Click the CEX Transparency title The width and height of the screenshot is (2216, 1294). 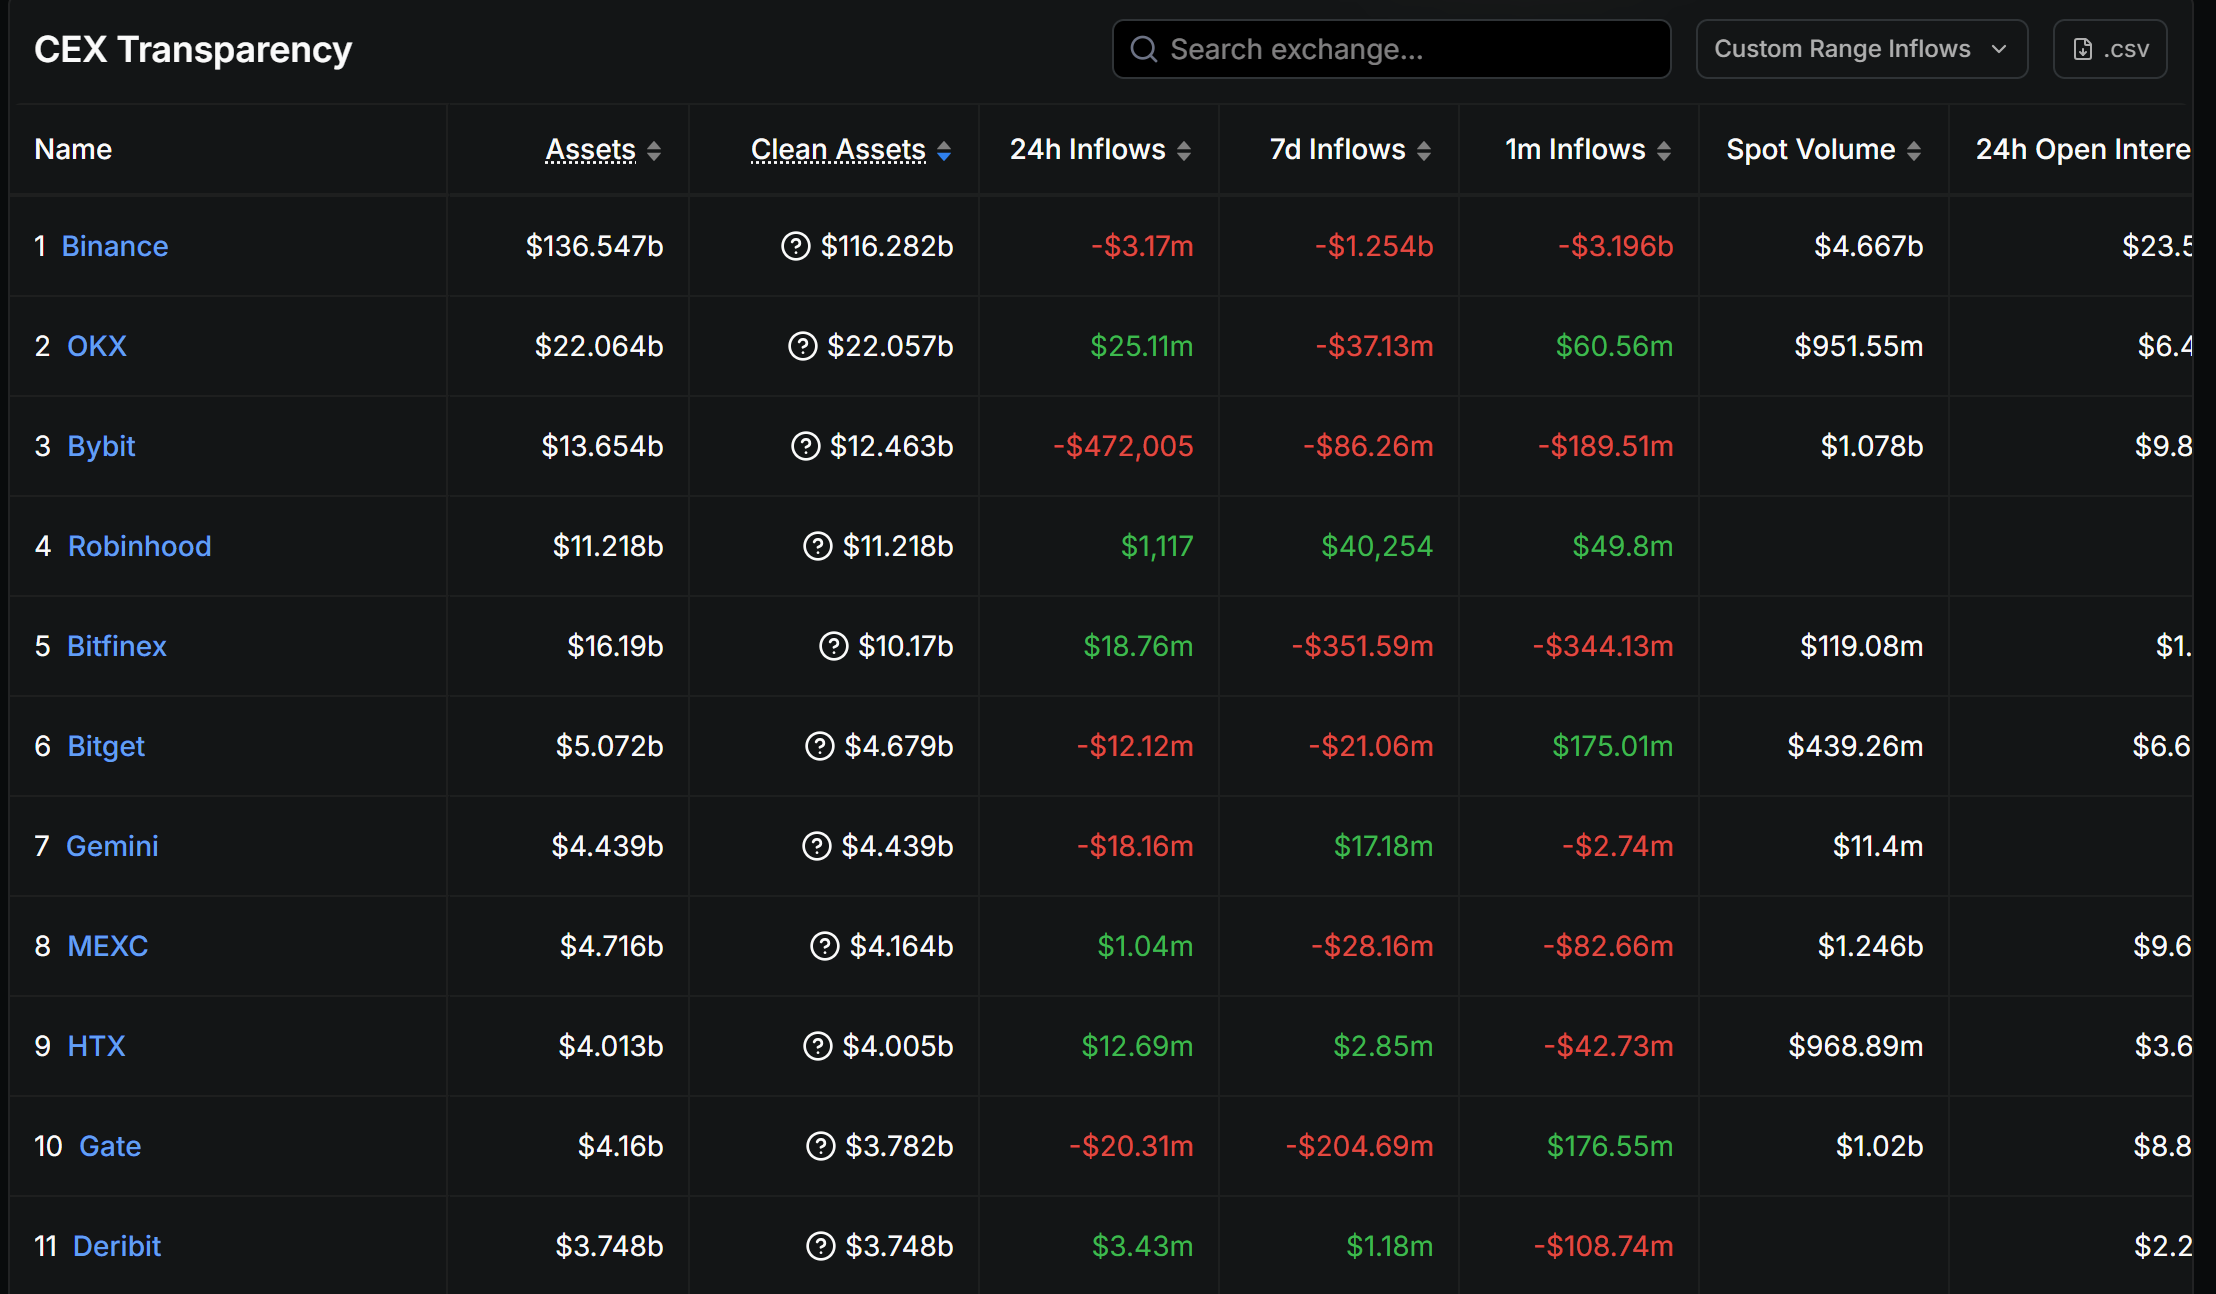point(193,49)
